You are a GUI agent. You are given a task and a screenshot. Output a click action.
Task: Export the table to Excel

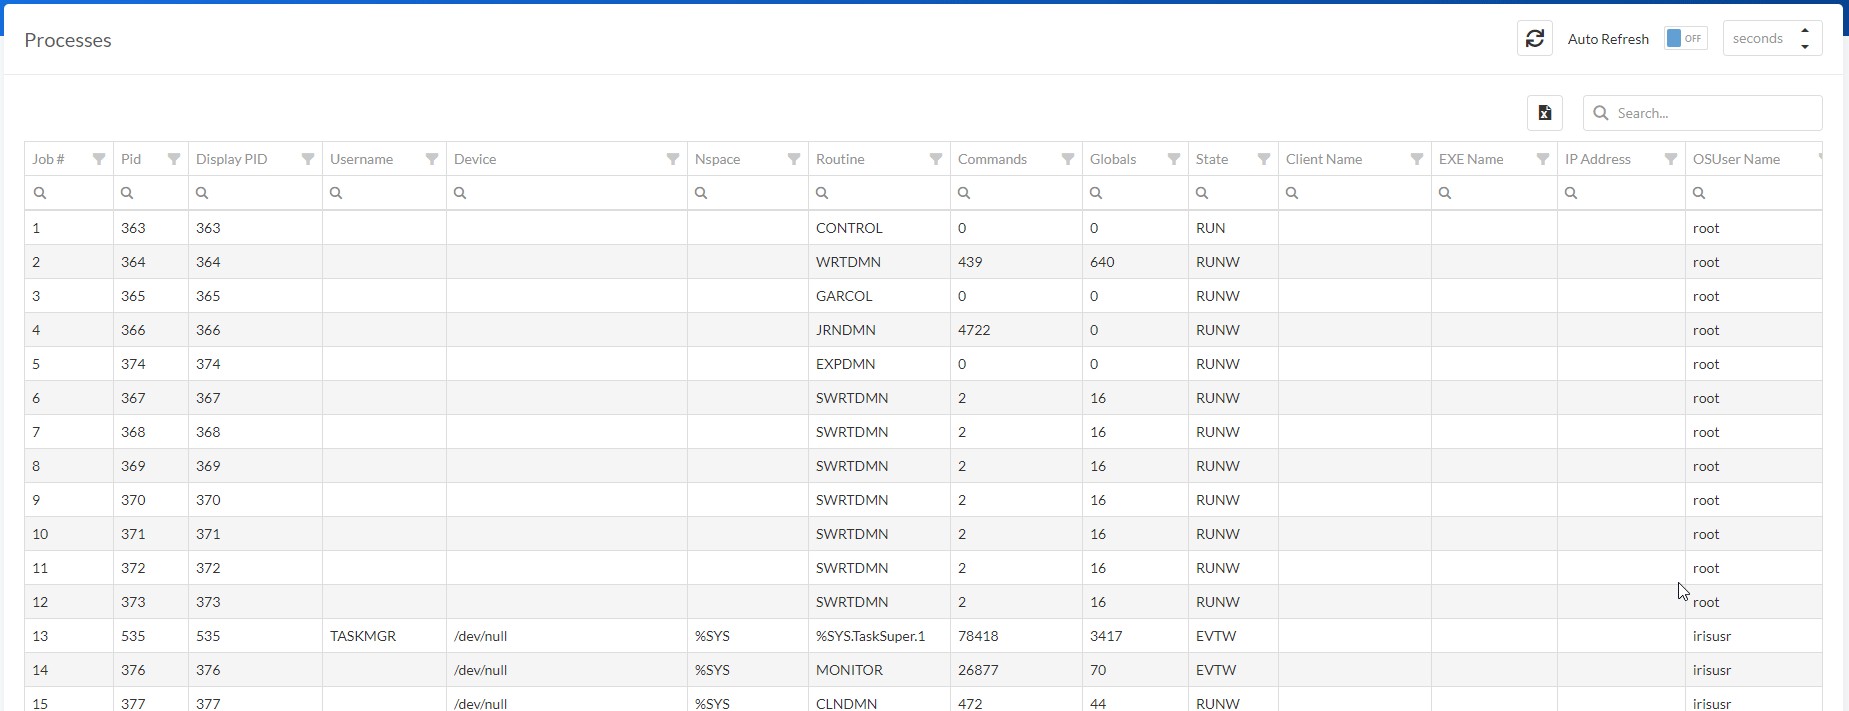click(1544, 113)
